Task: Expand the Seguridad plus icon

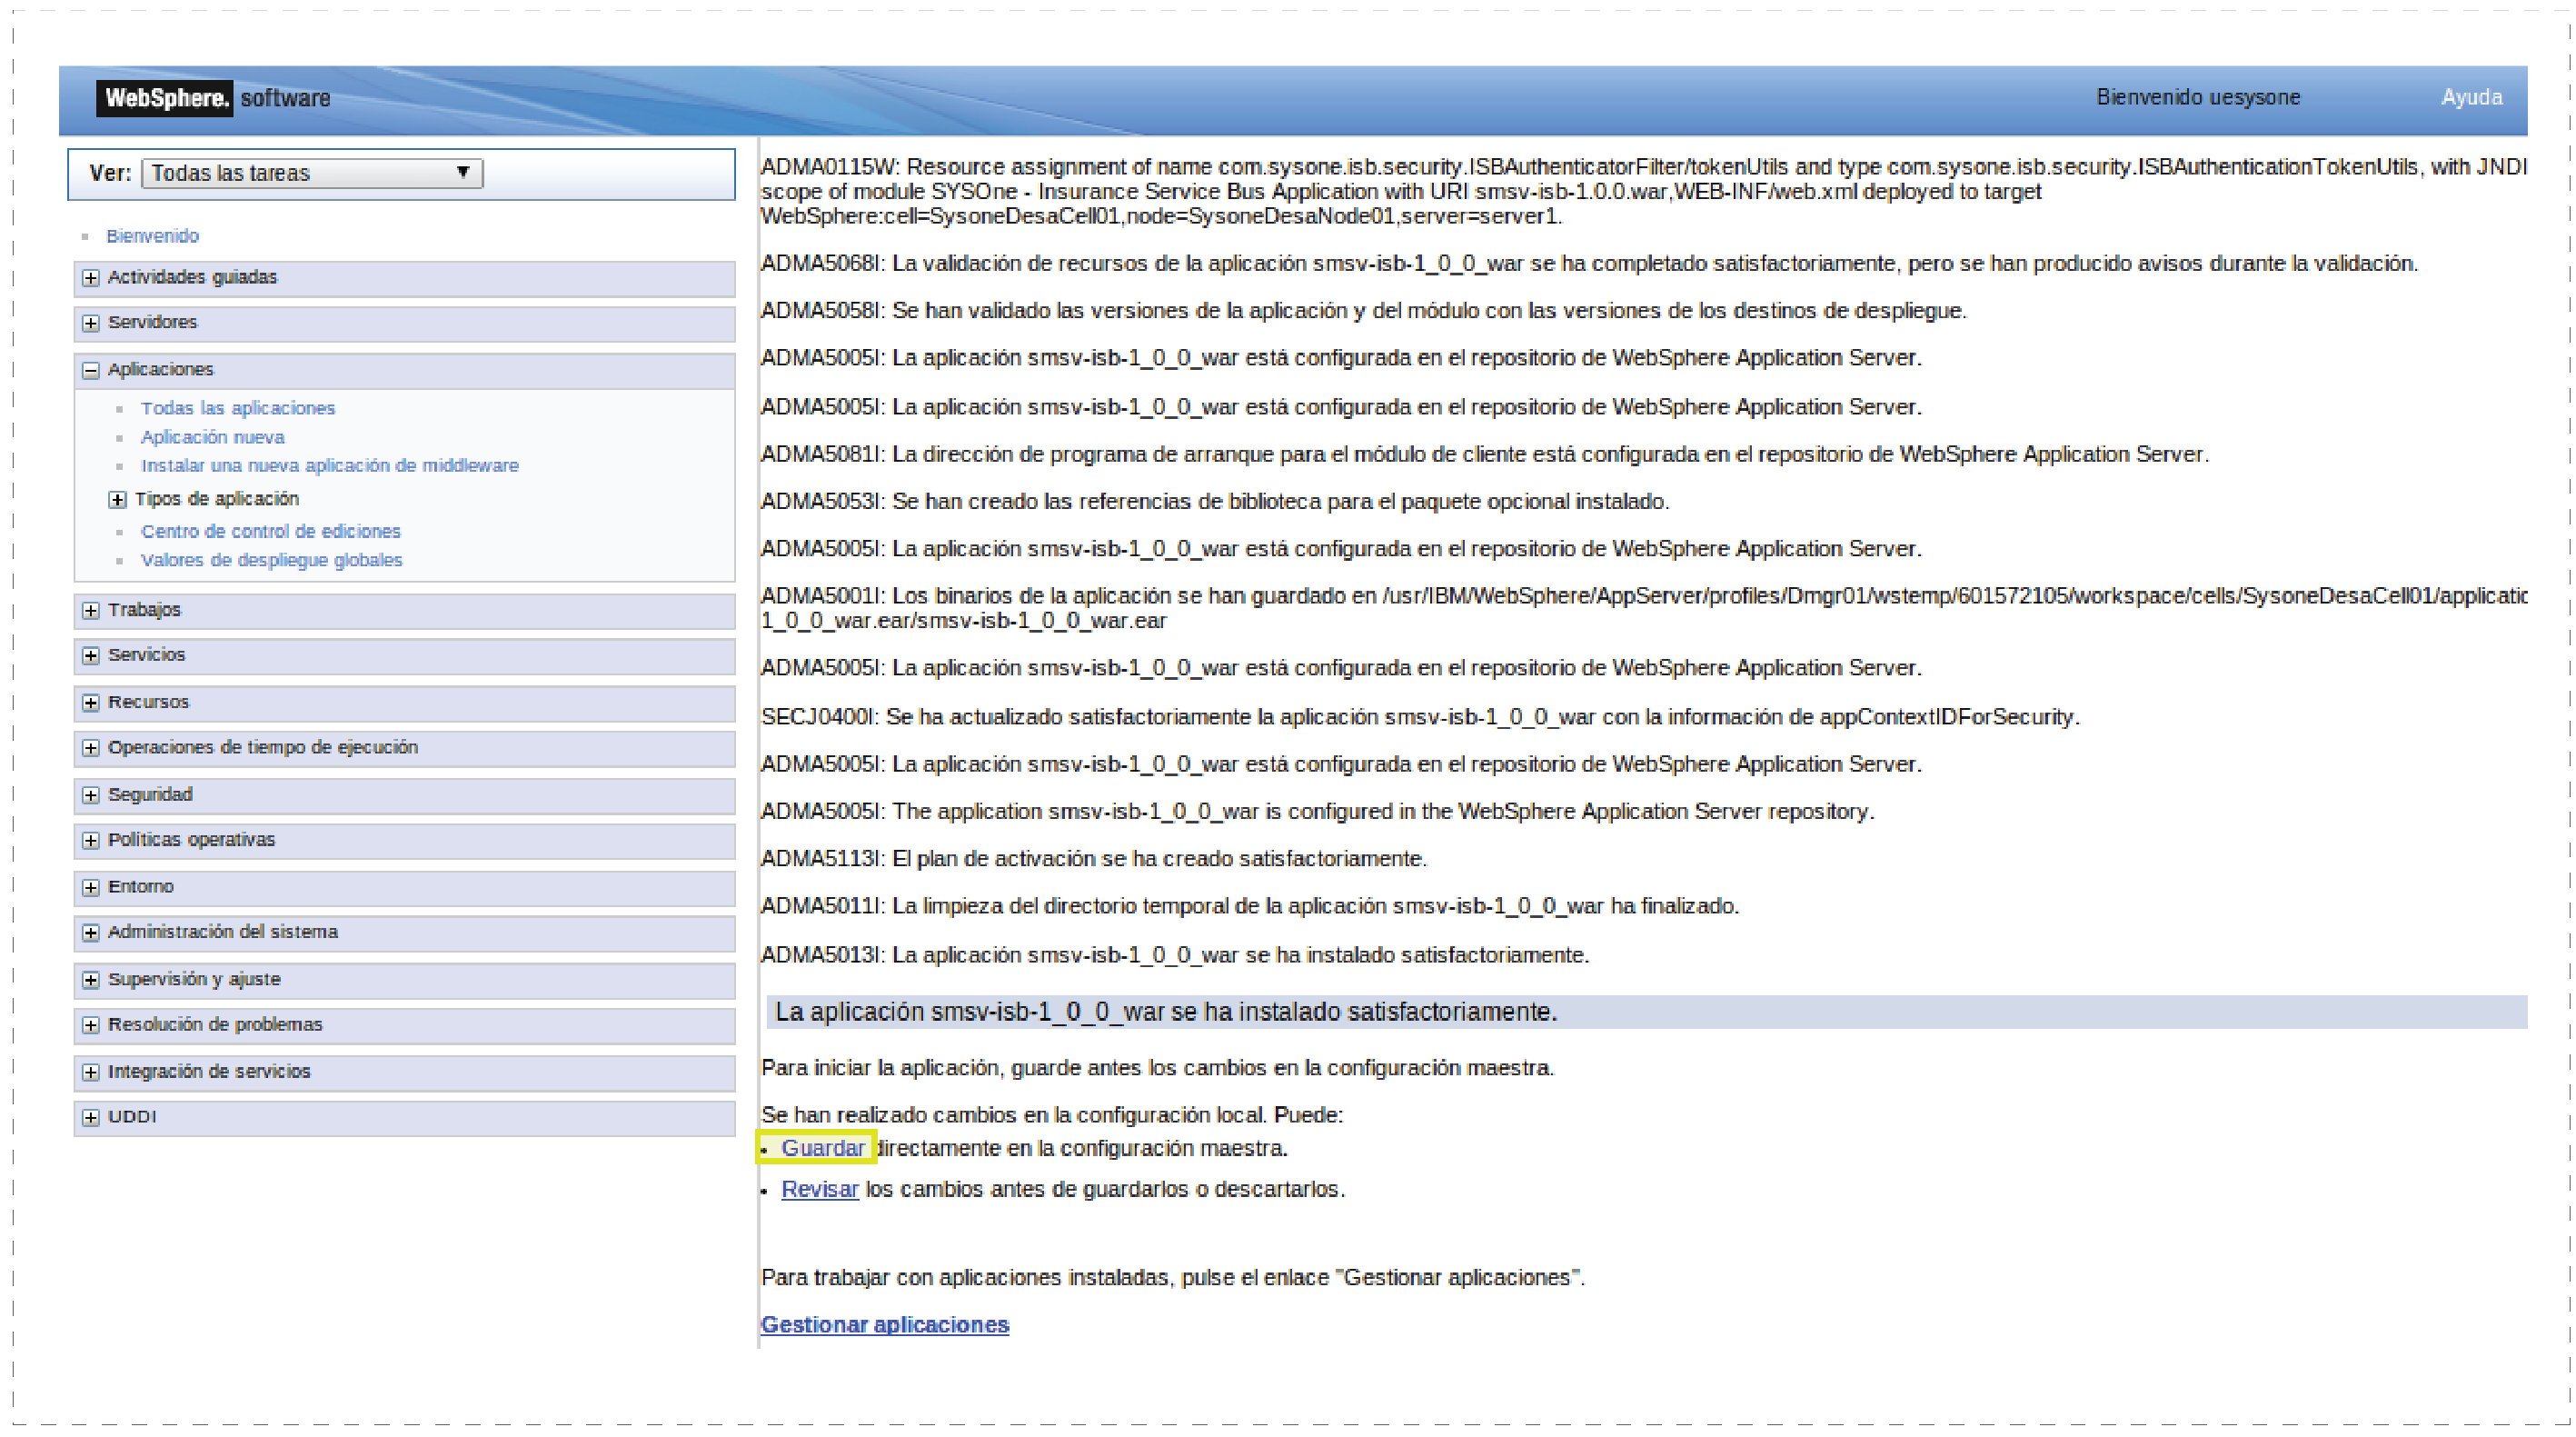Action: tap(91, 795)
